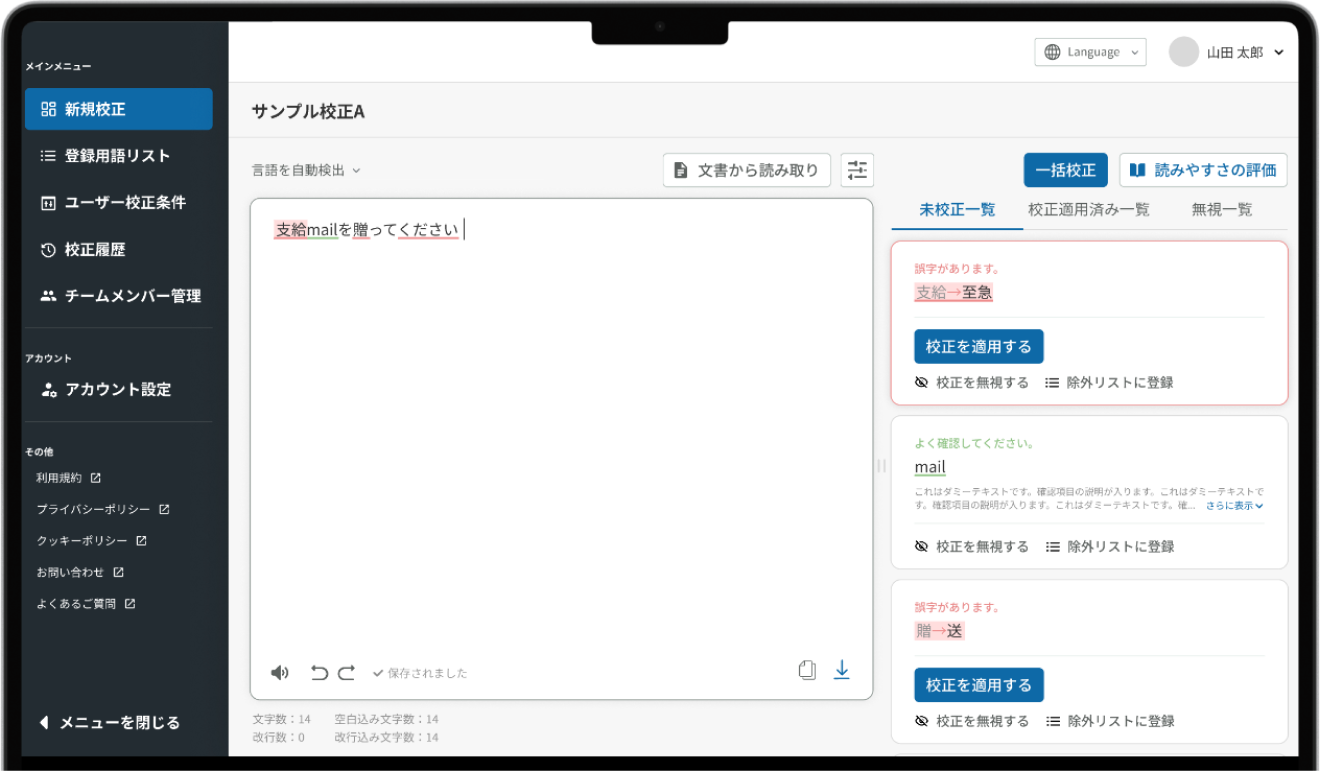Ignore the 支給→至急 correction
The width and height of the screenshot is (1320, 771).
972,383
